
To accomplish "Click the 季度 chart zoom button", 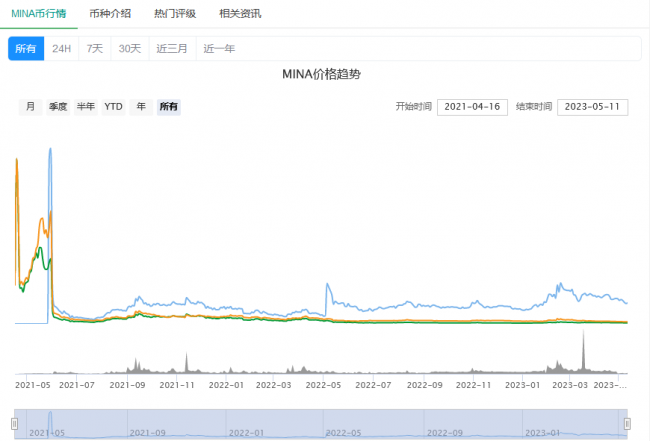I will (58, 107).
